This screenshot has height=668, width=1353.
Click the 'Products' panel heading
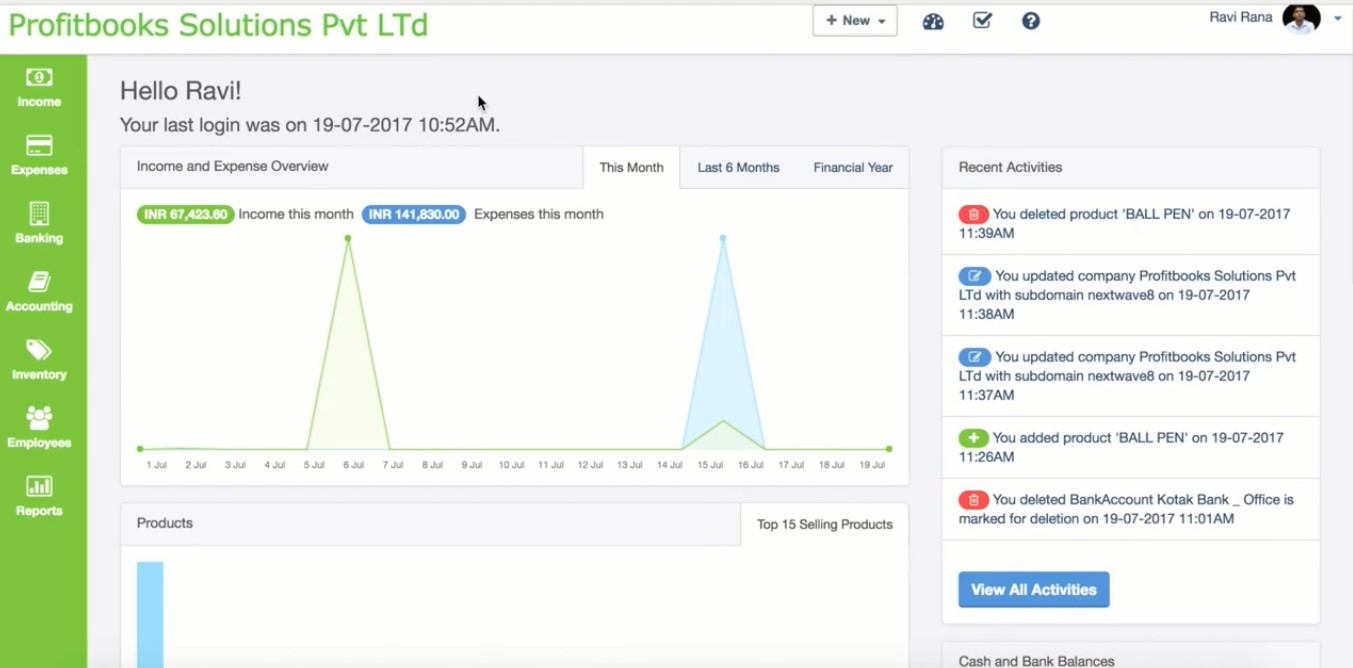pyautogui.click(x=165, y=523)
